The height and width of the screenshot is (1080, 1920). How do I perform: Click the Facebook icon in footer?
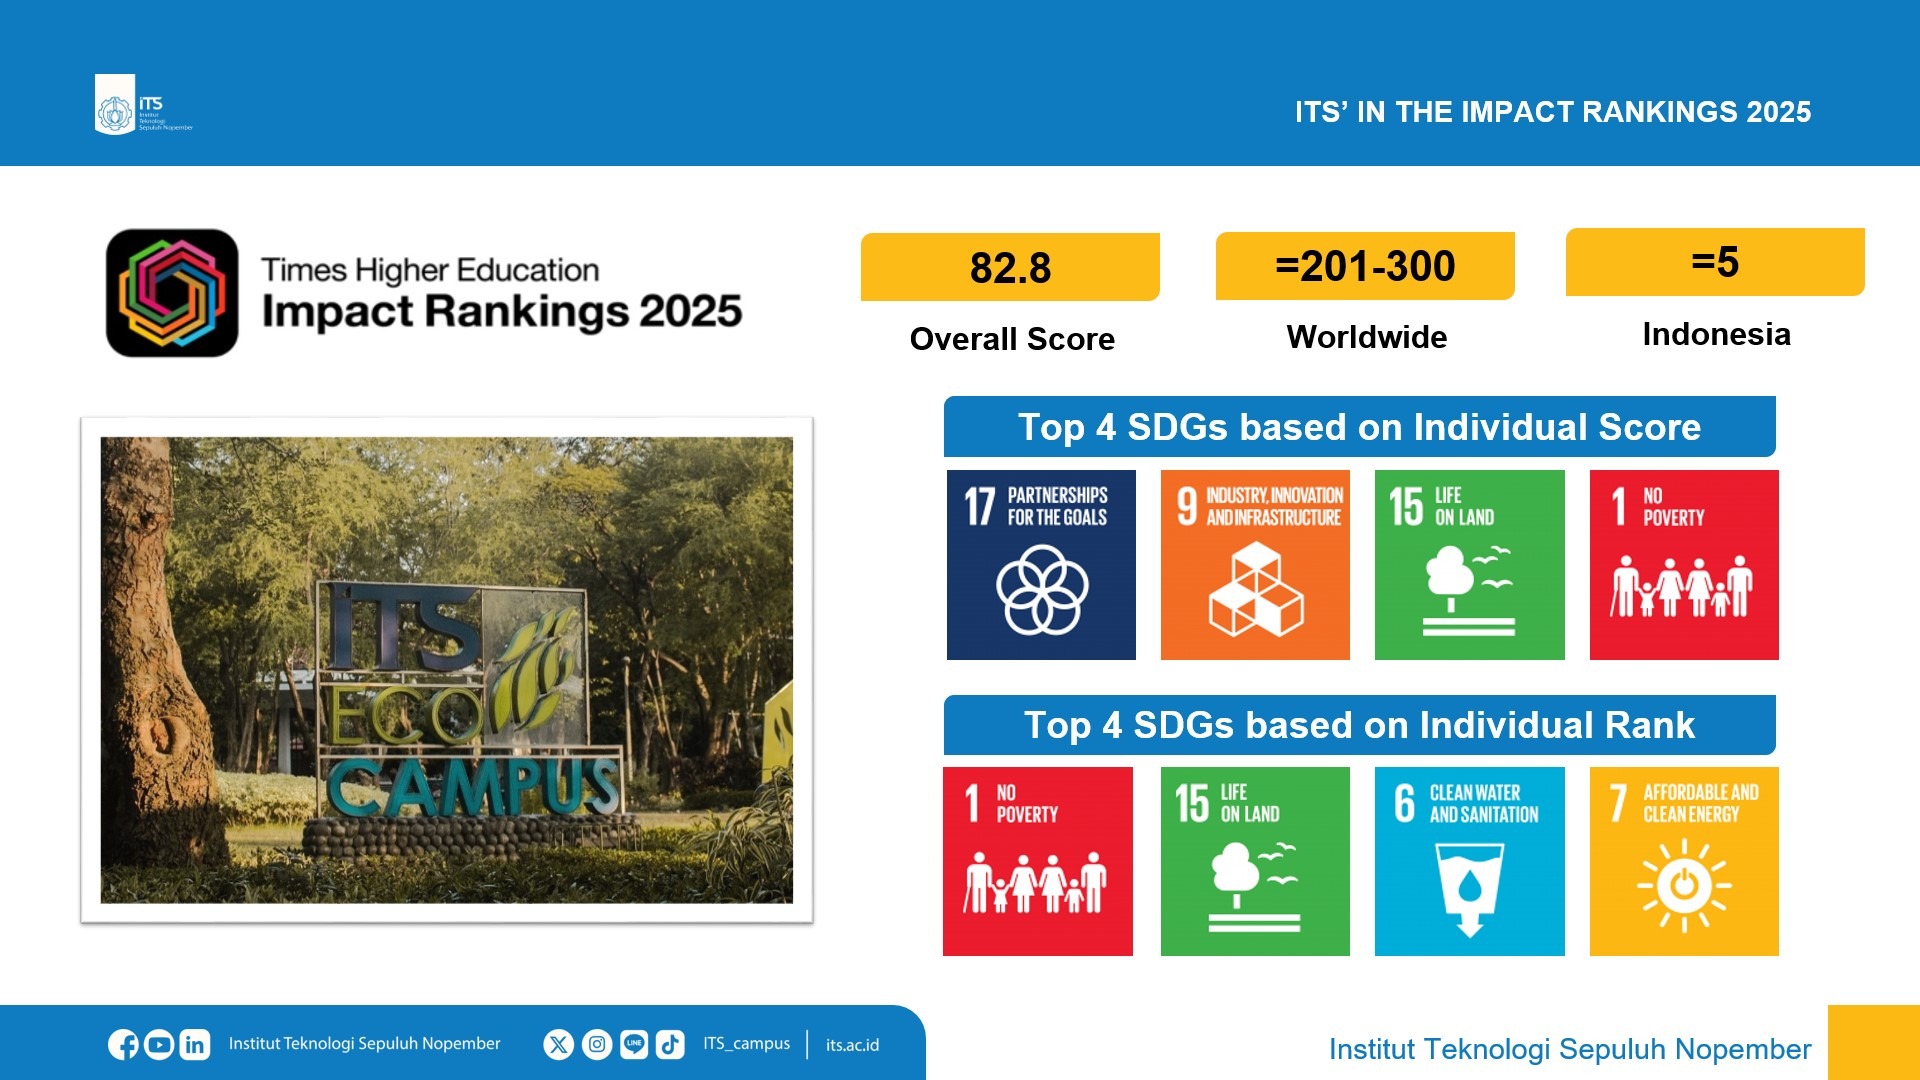123,1045
